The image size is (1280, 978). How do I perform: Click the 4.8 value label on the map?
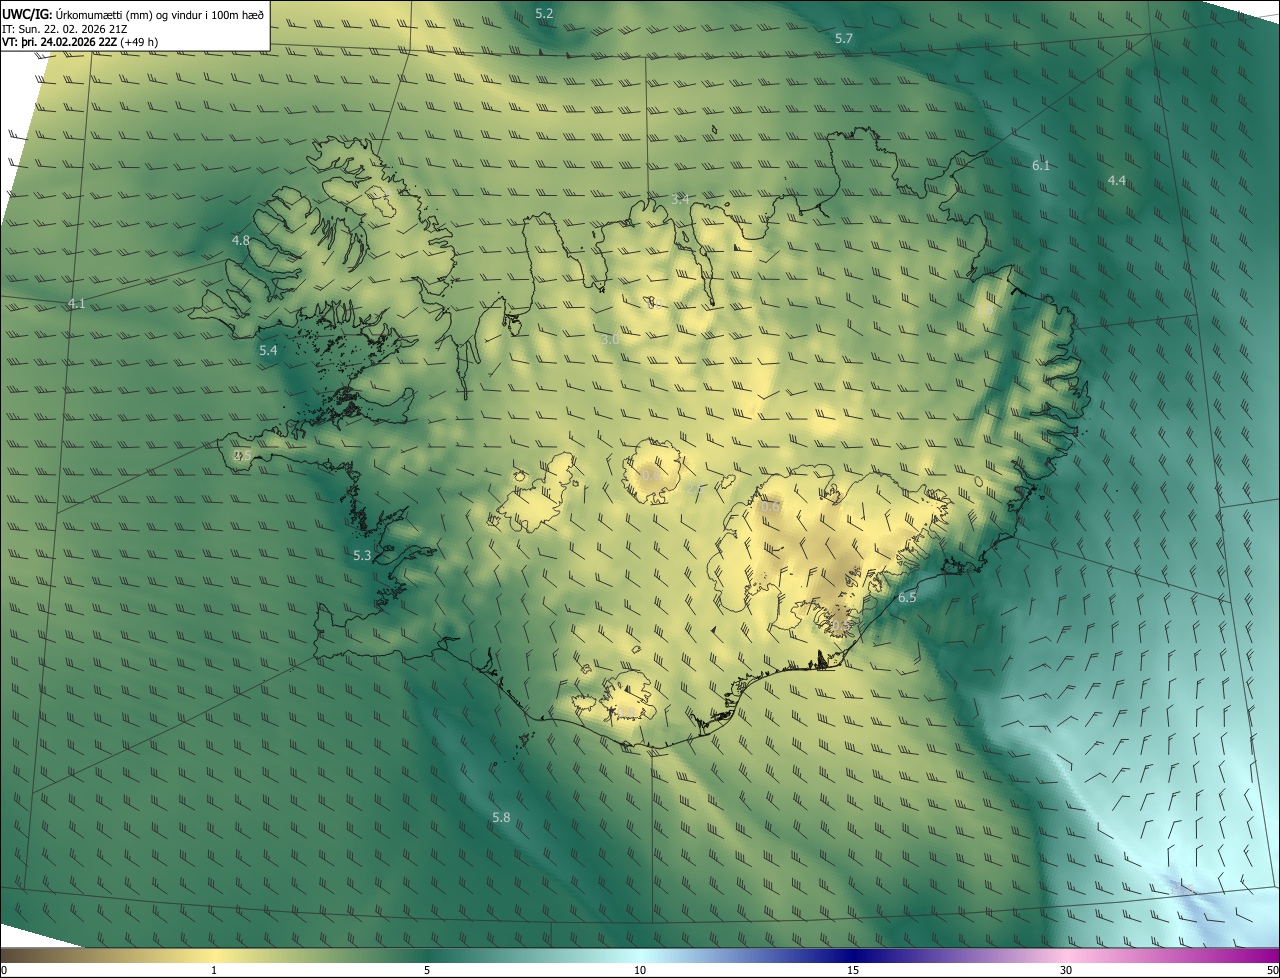pos(241,240)
